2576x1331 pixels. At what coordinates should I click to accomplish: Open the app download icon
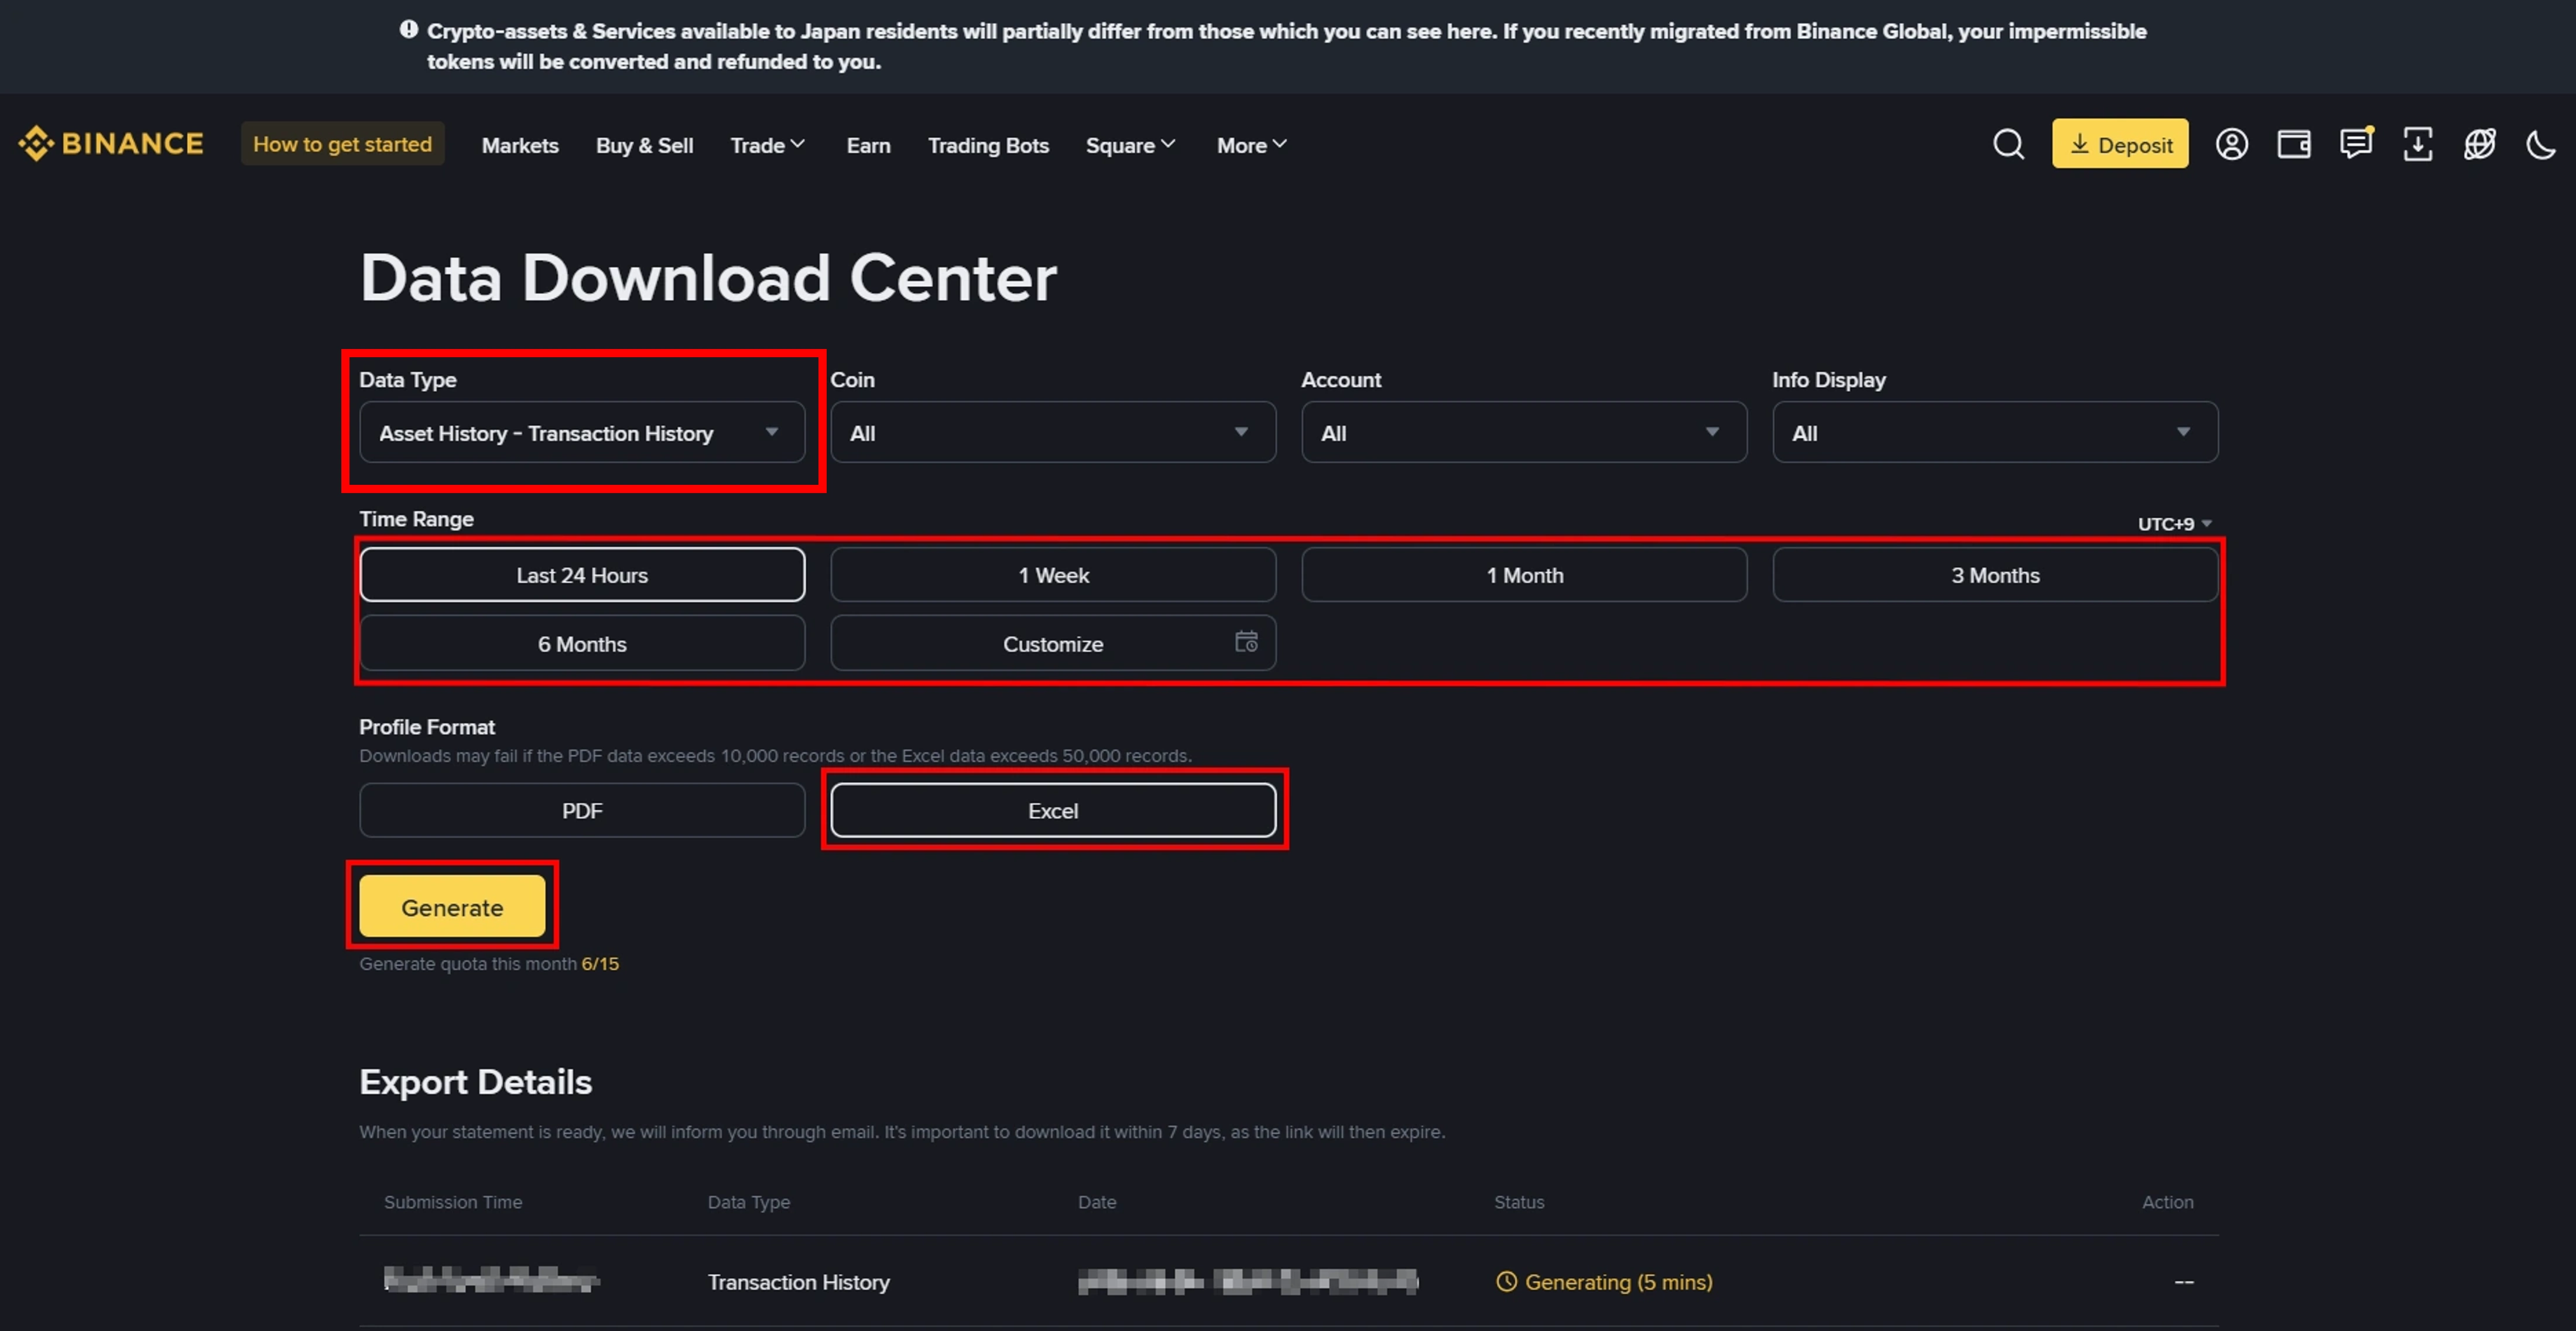(2417, 144)
